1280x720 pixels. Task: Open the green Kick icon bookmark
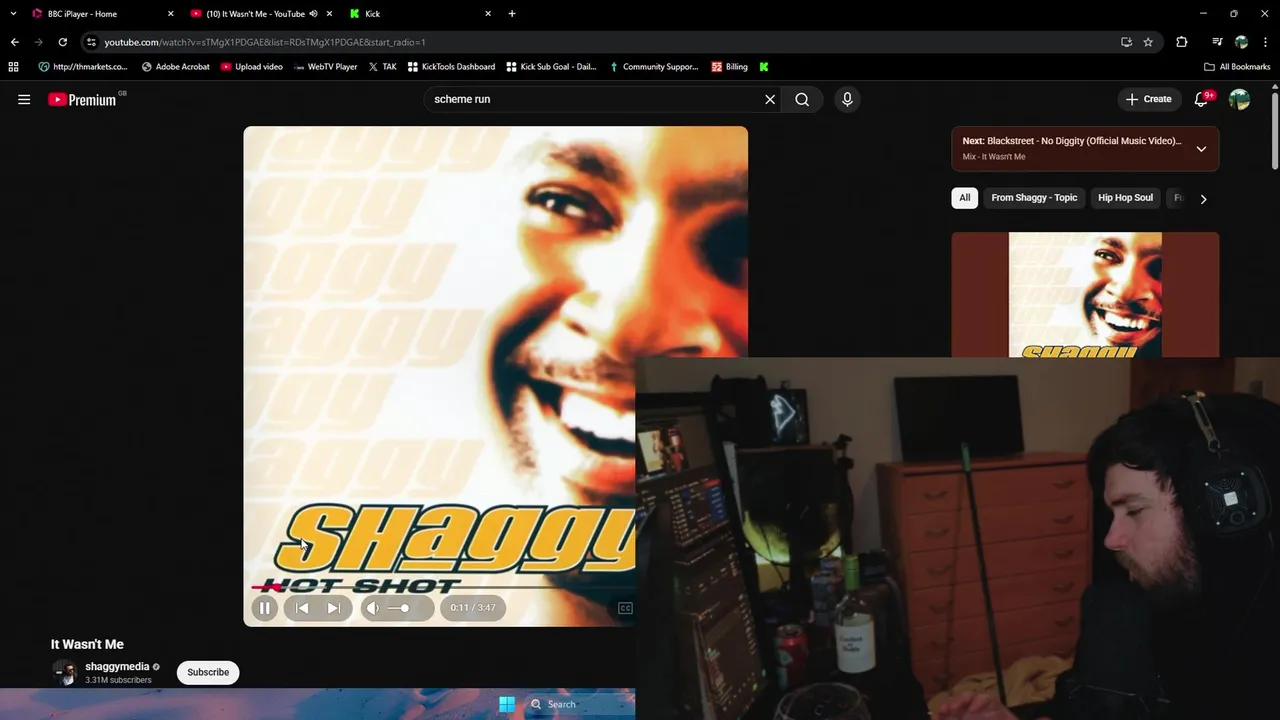pos(764,67)
